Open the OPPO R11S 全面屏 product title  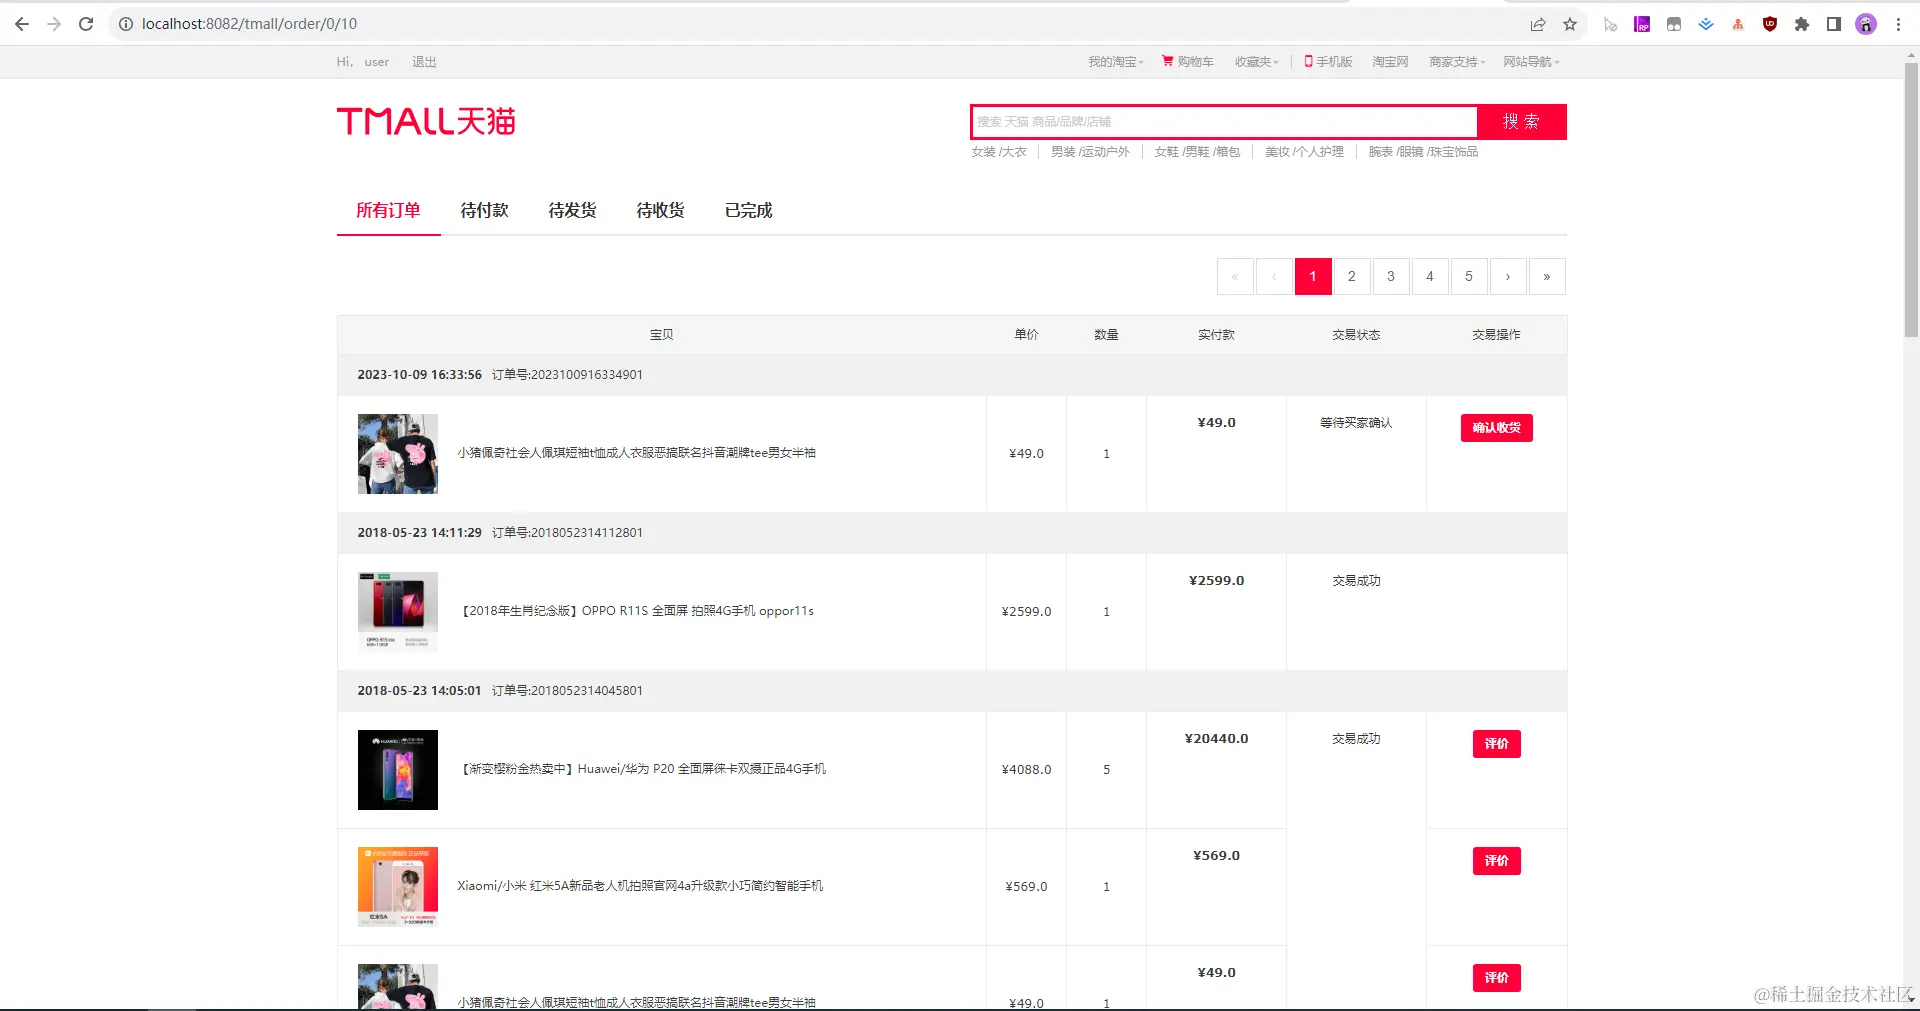636,611
